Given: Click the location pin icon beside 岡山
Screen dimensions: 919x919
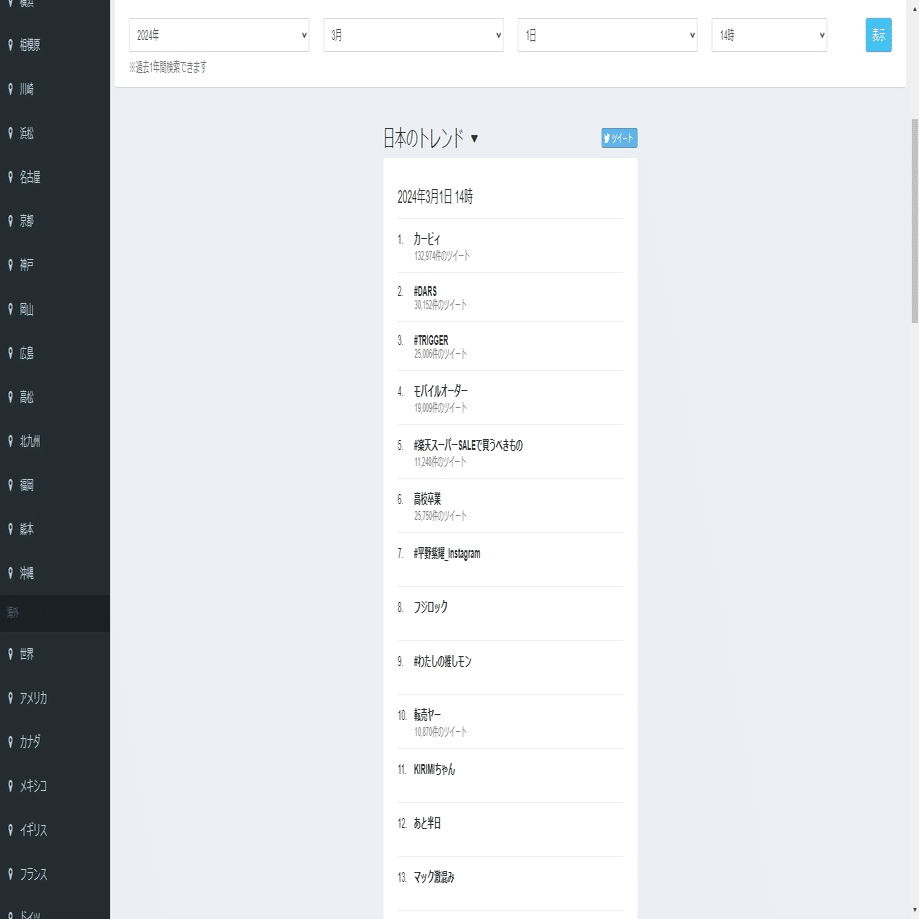Looking at the screenshot, I should (10, 309).
